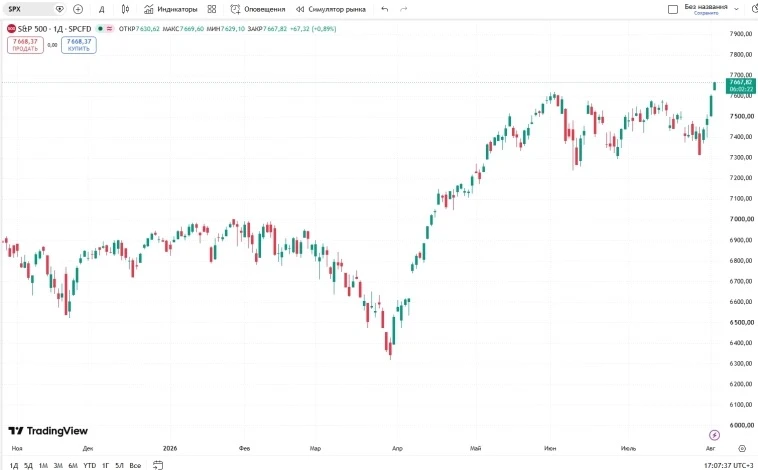Click the ПРОДАТЬ sell button

point(25,45)
